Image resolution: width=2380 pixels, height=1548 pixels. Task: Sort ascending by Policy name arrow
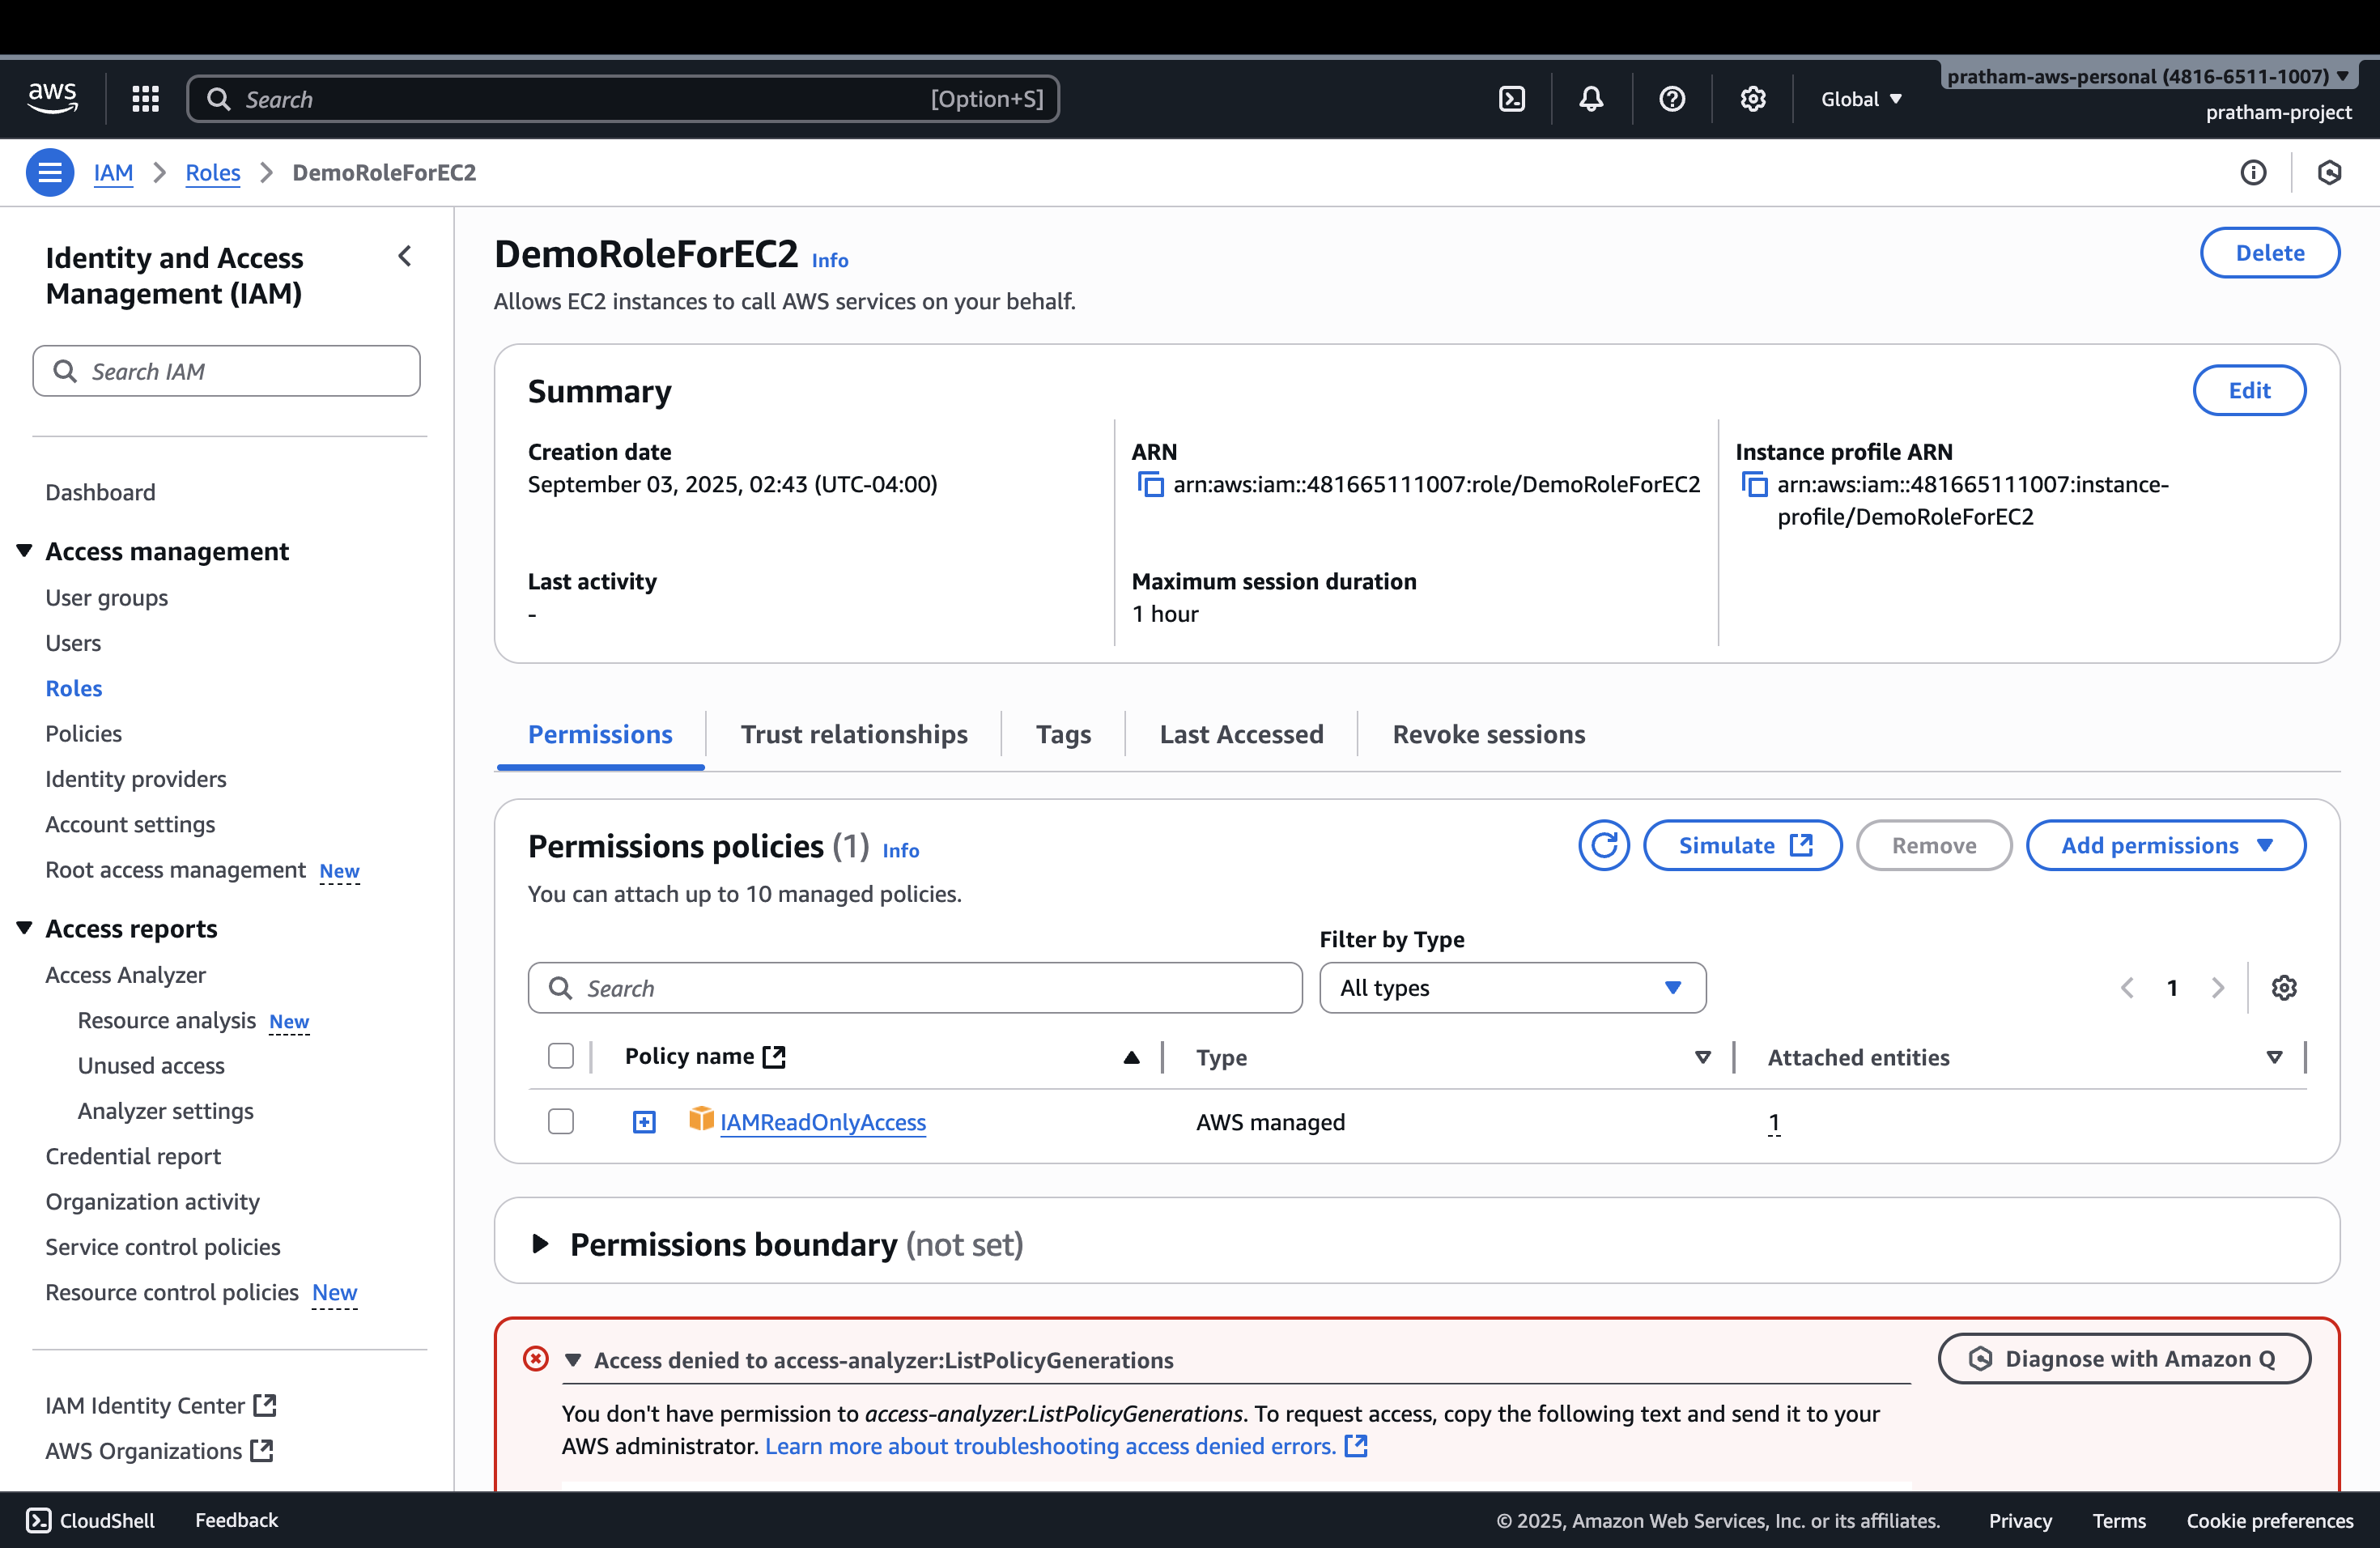click(1131, 1057)
